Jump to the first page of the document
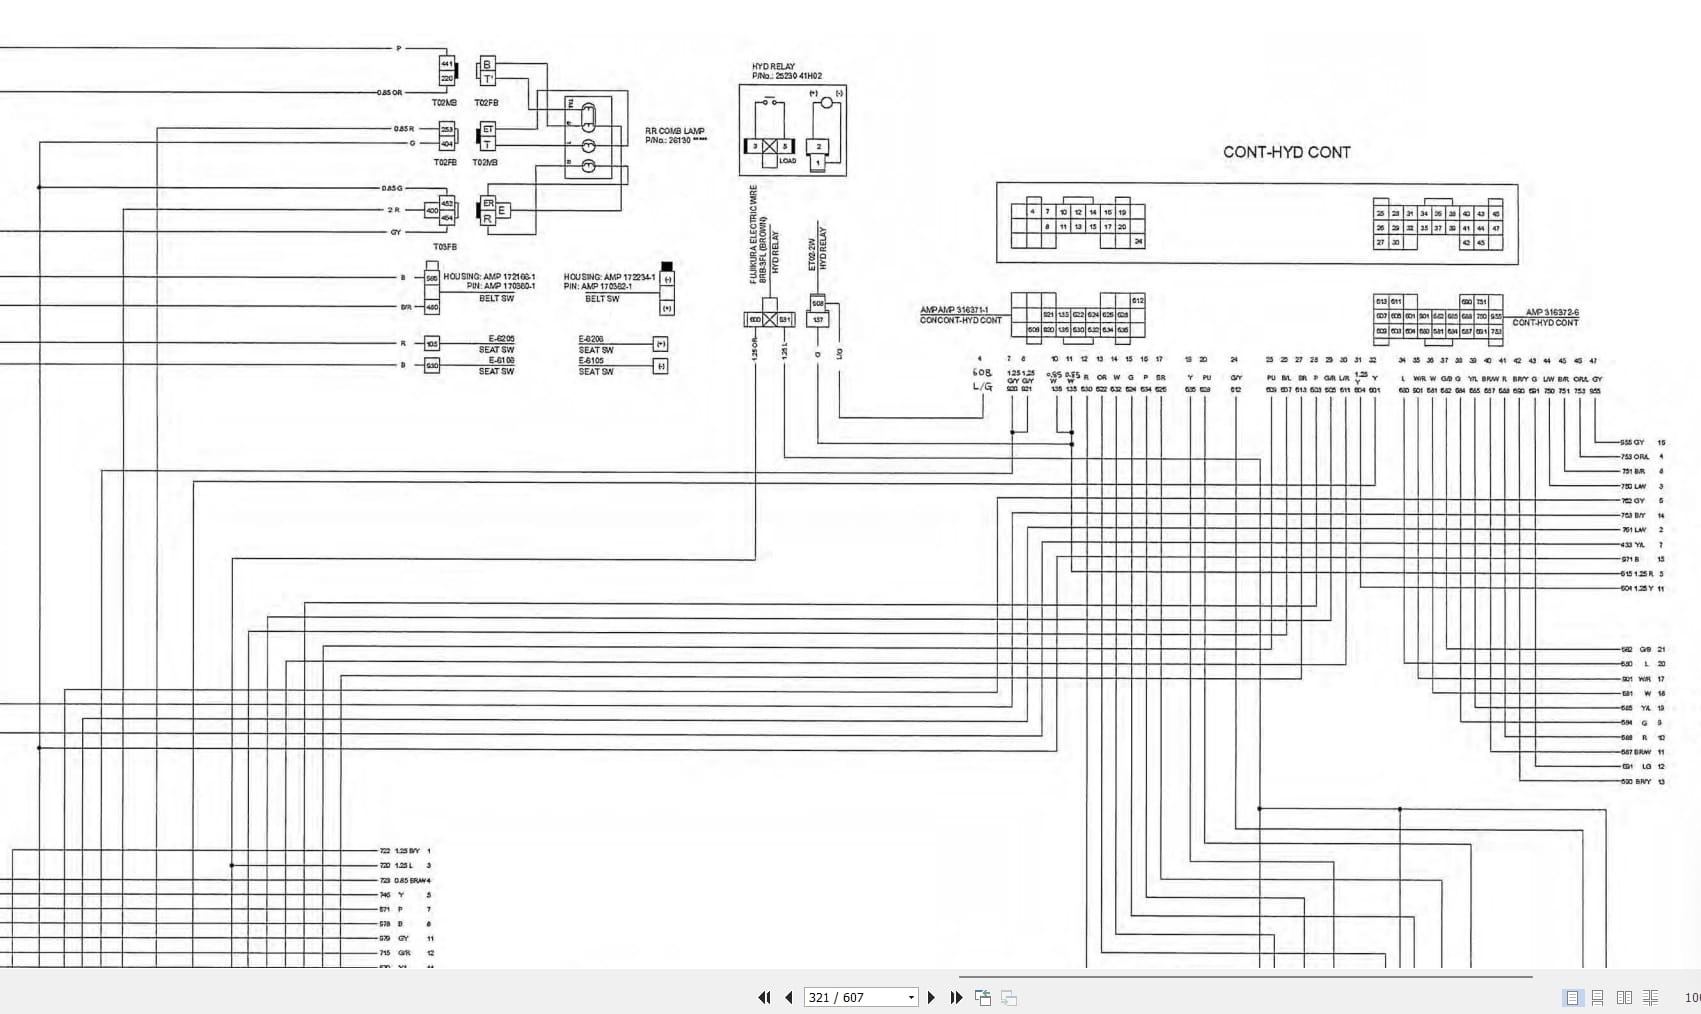Viewport: 1701px width, 1014px height. click(765, 997)
